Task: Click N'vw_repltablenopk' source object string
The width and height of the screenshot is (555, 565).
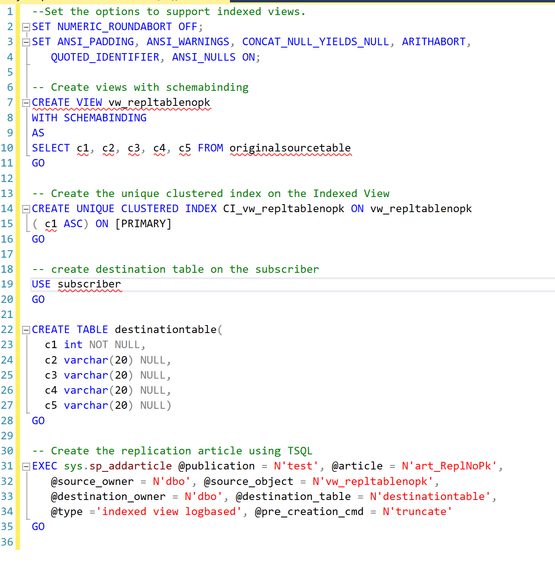Action: (373, 481)
